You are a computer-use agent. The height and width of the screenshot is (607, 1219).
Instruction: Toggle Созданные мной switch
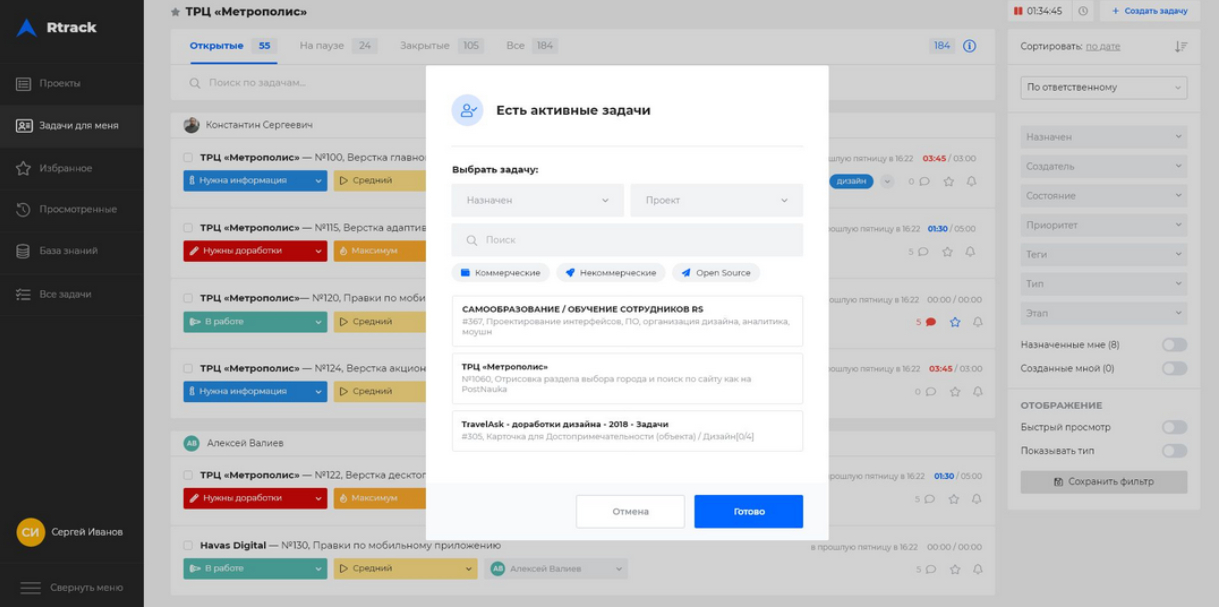tap(1174, 368)
